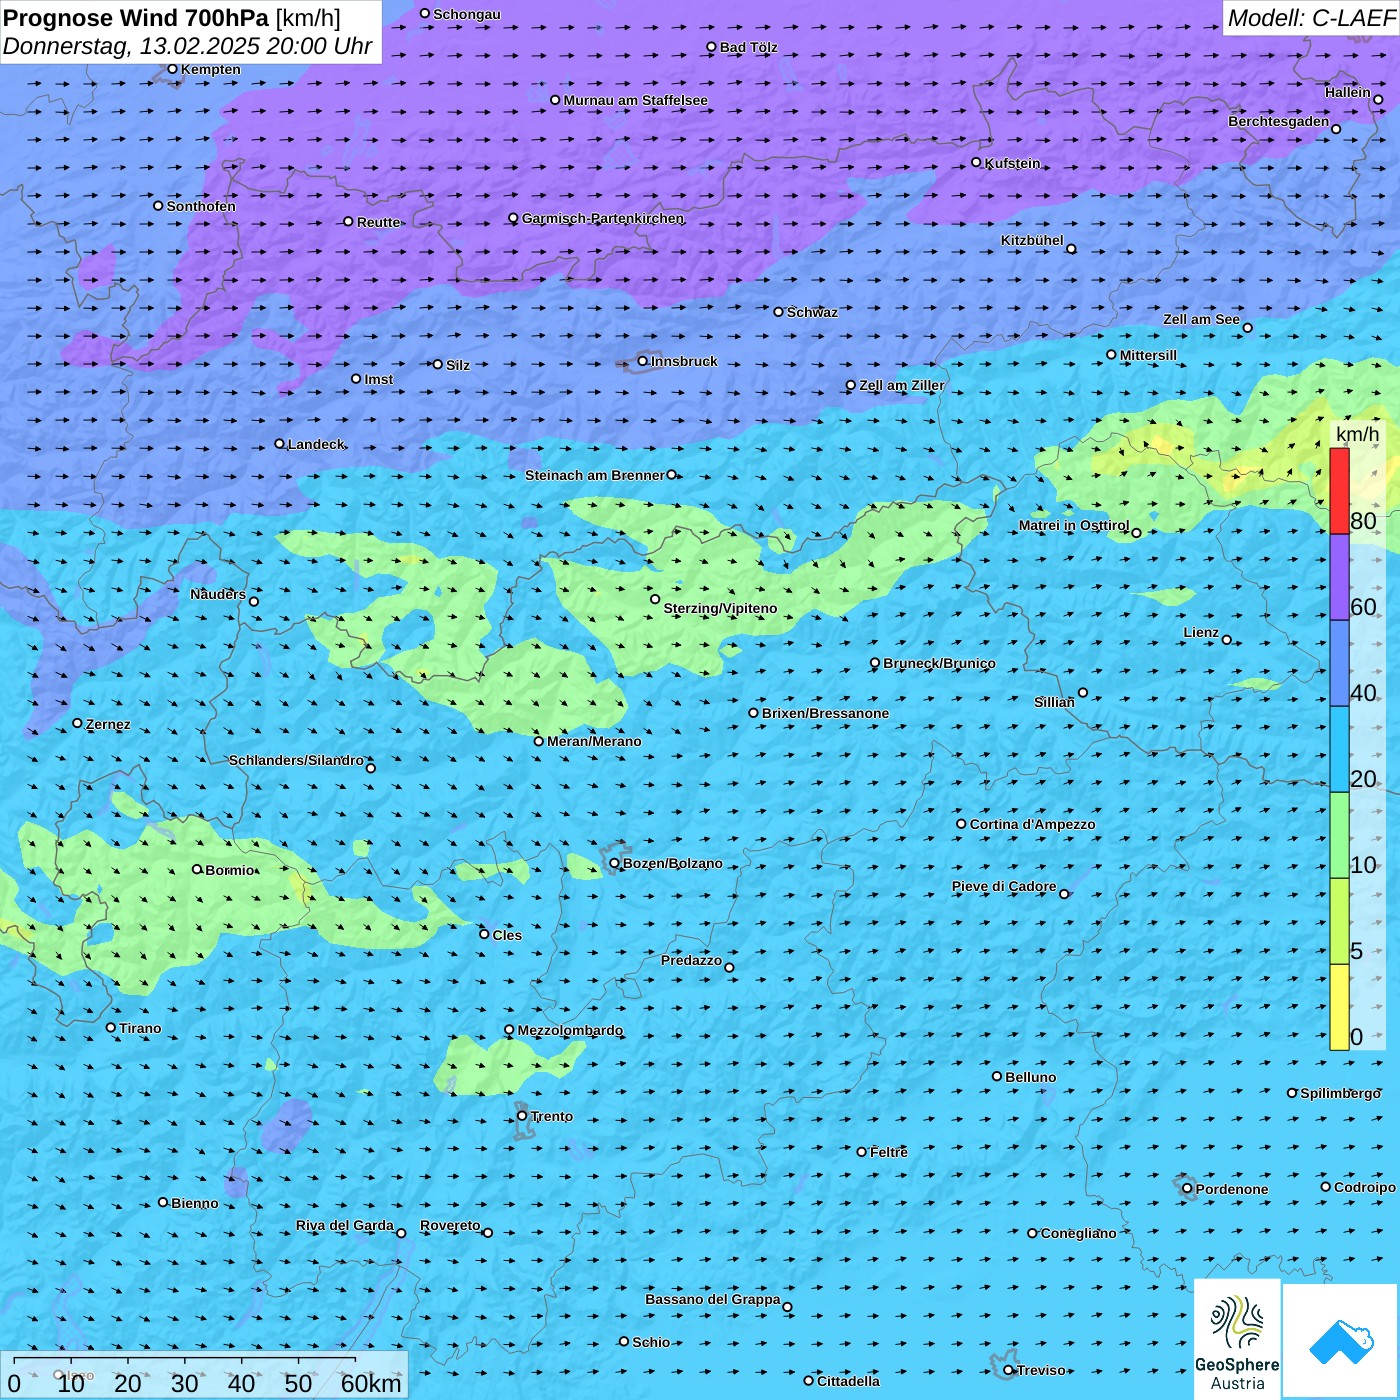Click the "Riva del Garda" label
Viewport: 1400px width, 1400px height.
pos(344,1225)
